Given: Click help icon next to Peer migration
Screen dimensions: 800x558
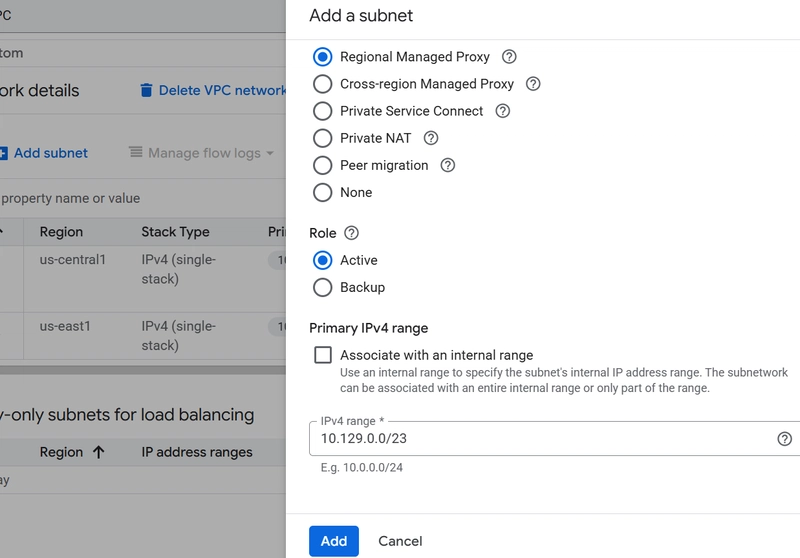Looking at the screenshot, I should [x=447, y=165].
